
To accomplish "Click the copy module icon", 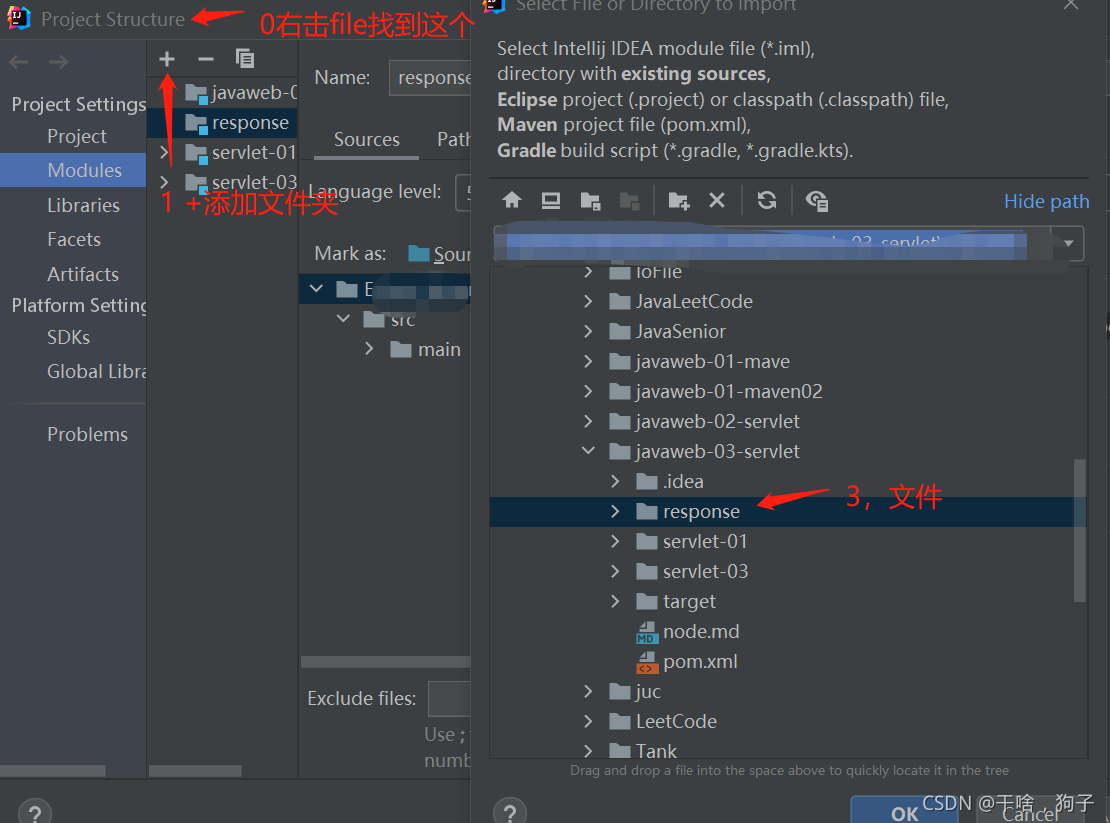I will point(245,59).
